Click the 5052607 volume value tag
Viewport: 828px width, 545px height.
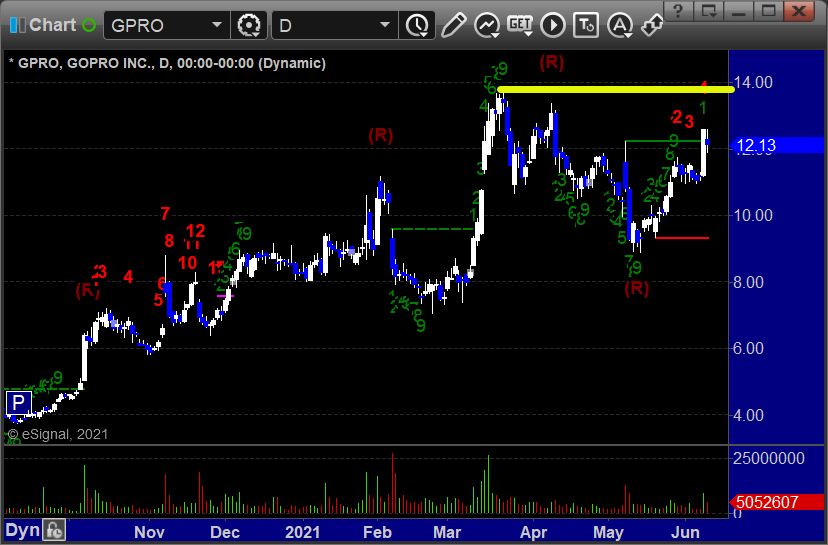click(x=776, y=502)
